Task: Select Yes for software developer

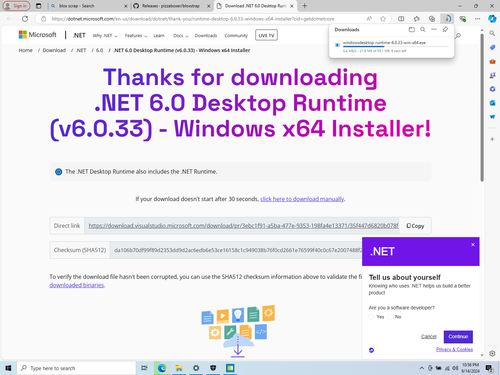Action: click(x=371, y=317)
